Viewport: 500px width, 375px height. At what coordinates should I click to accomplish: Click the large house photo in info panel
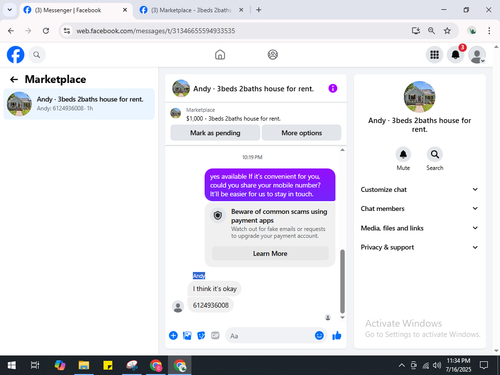point(419,97)
